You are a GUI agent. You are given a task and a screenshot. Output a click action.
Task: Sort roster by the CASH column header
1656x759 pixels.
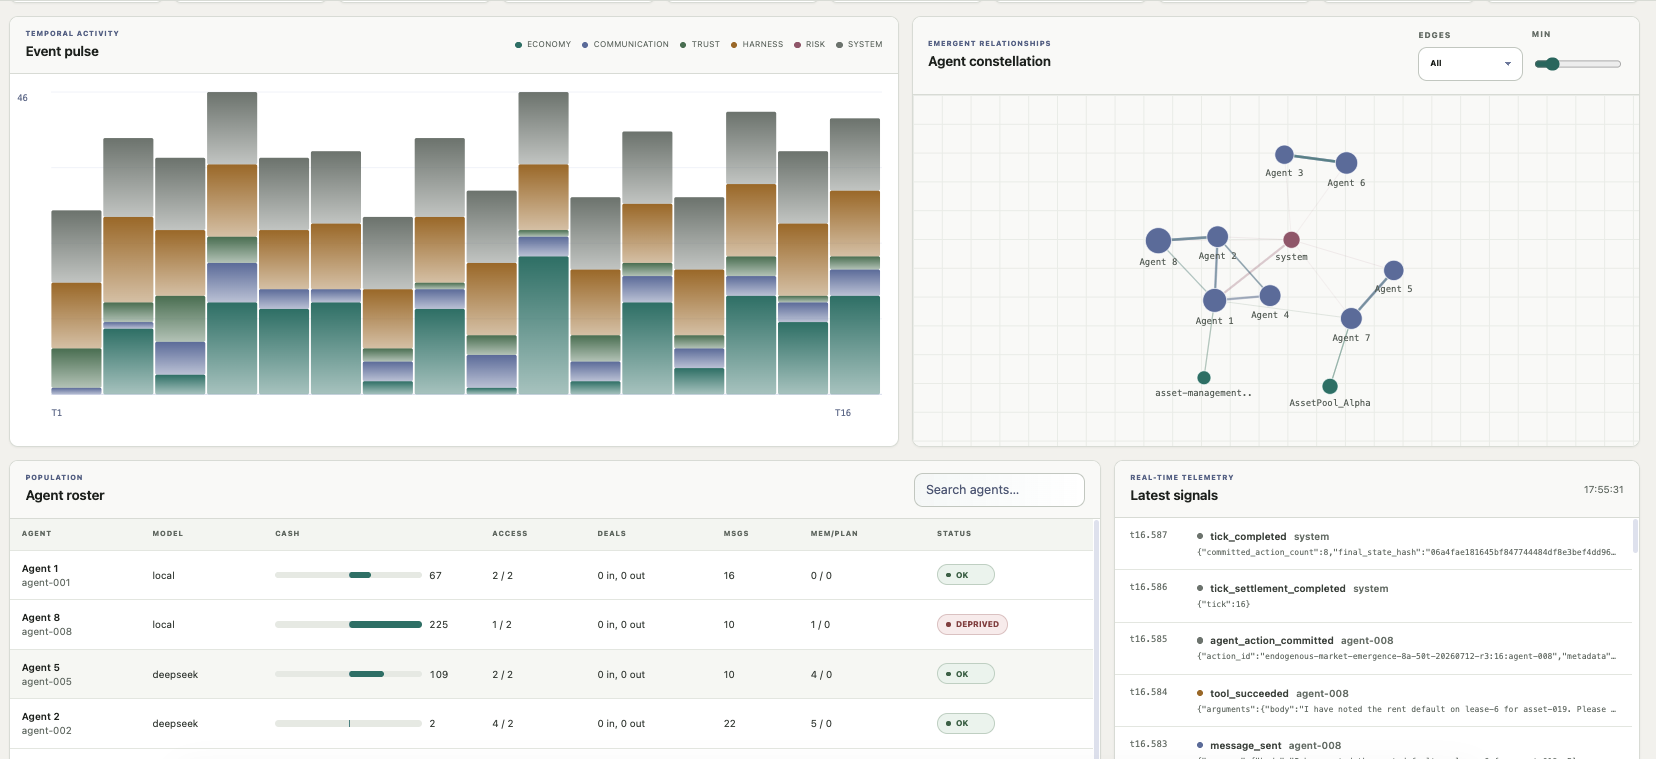pos(287,534)
